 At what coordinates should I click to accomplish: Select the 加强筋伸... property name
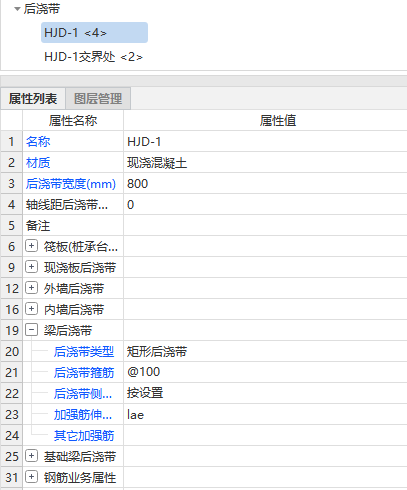point(83,415)
